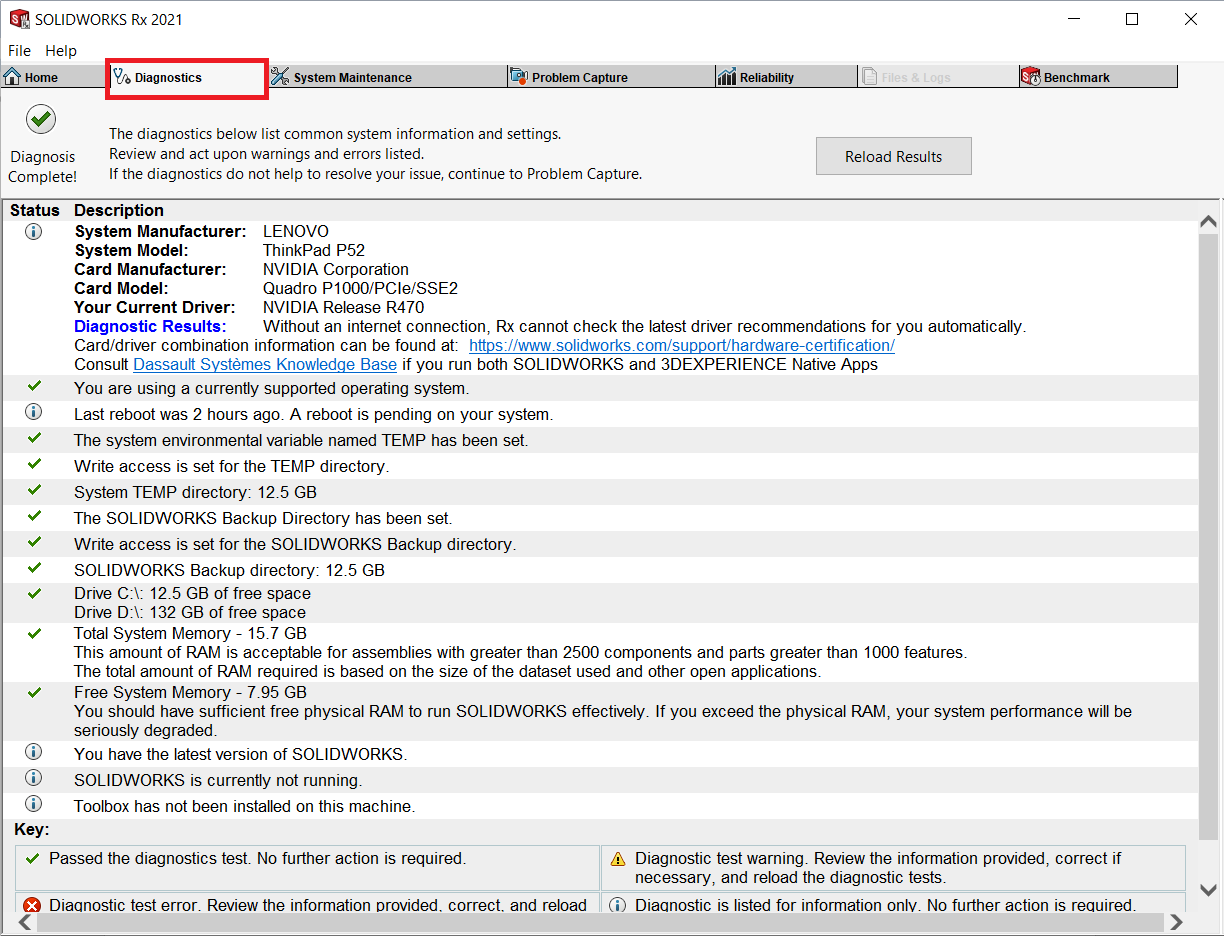Click checkmark beside SOLIDWORKS Backup directory 12.5 GB
Image resolution: width=1224 pixels, height=936 pixels.
click(x=34, y=569)
